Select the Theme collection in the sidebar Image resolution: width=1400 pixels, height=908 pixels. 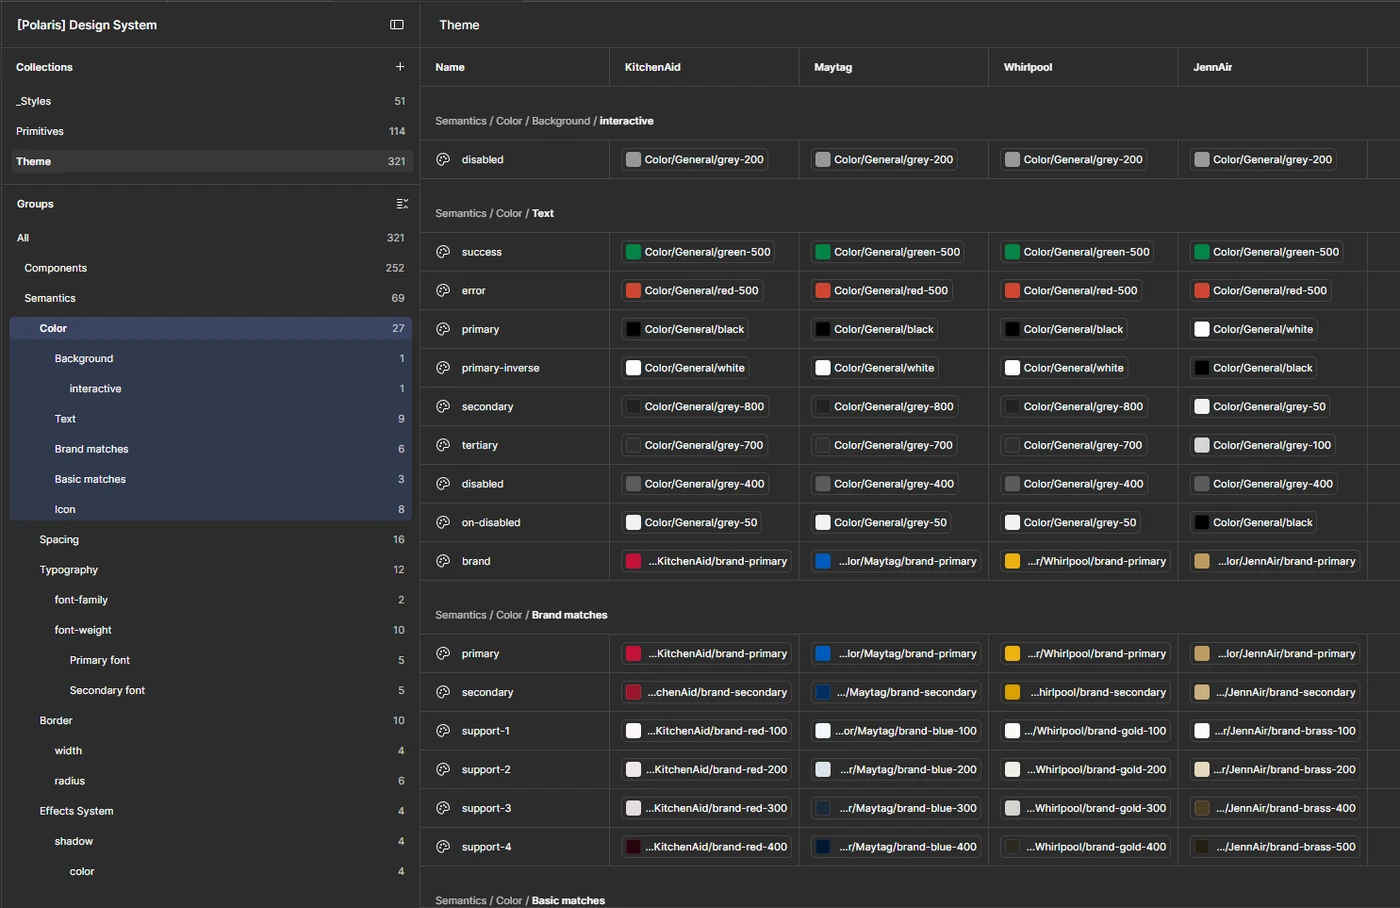pos(211,161)
